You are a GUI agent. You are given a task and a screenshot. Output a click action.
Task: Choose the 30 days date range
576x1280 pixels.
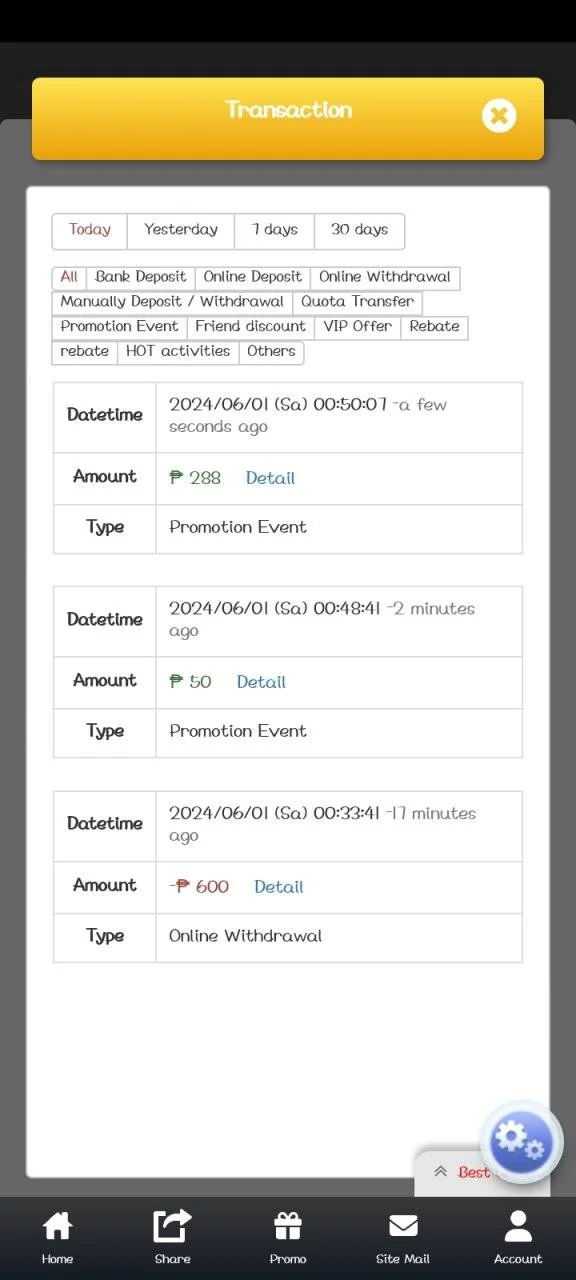click(x=359, y=230)
